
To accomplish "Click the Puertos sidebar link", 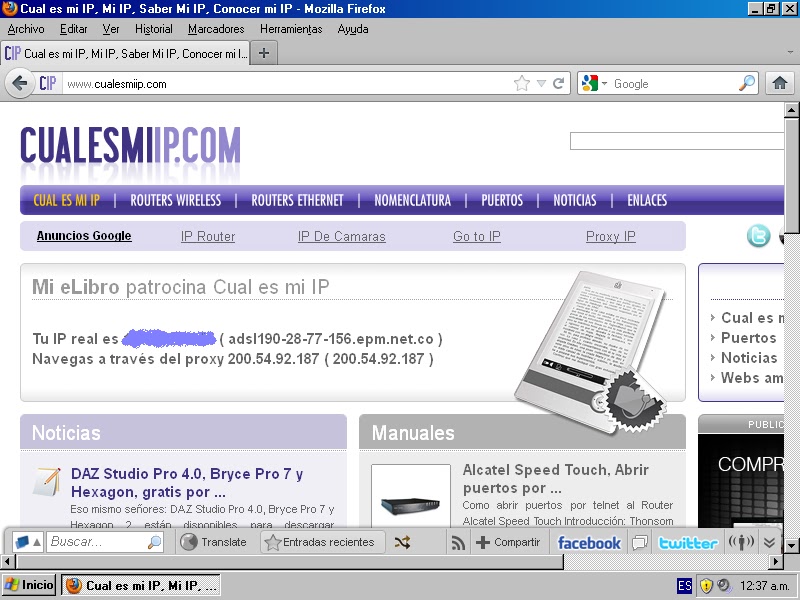I will 748,338.
